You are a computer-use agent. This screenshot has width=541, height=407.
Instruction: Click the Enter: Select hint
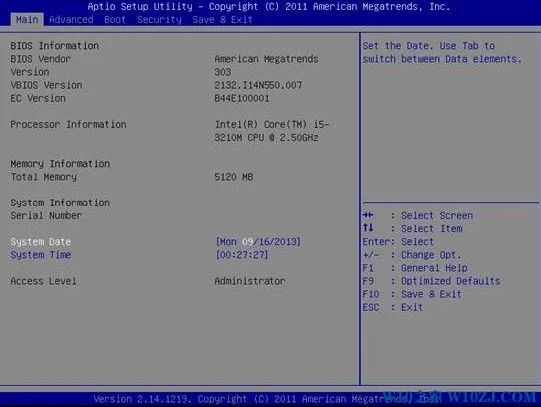click(398, 242)
